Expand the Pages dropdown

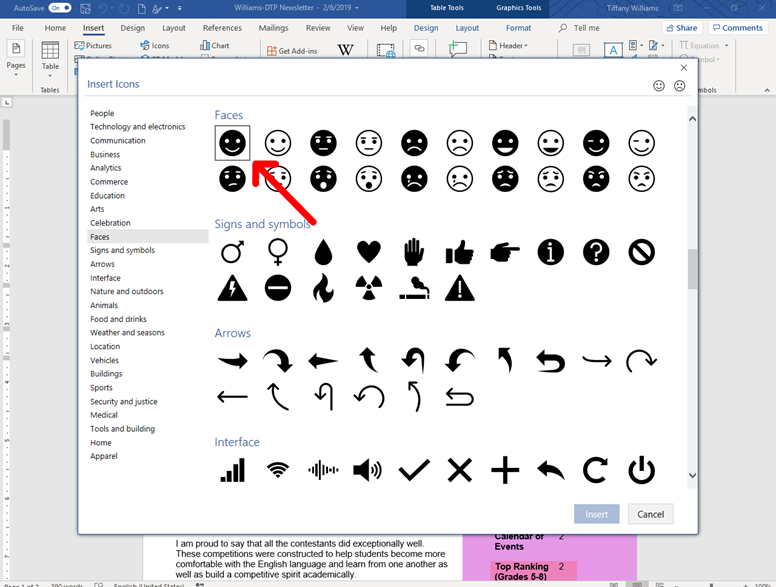tap(17, 66)
